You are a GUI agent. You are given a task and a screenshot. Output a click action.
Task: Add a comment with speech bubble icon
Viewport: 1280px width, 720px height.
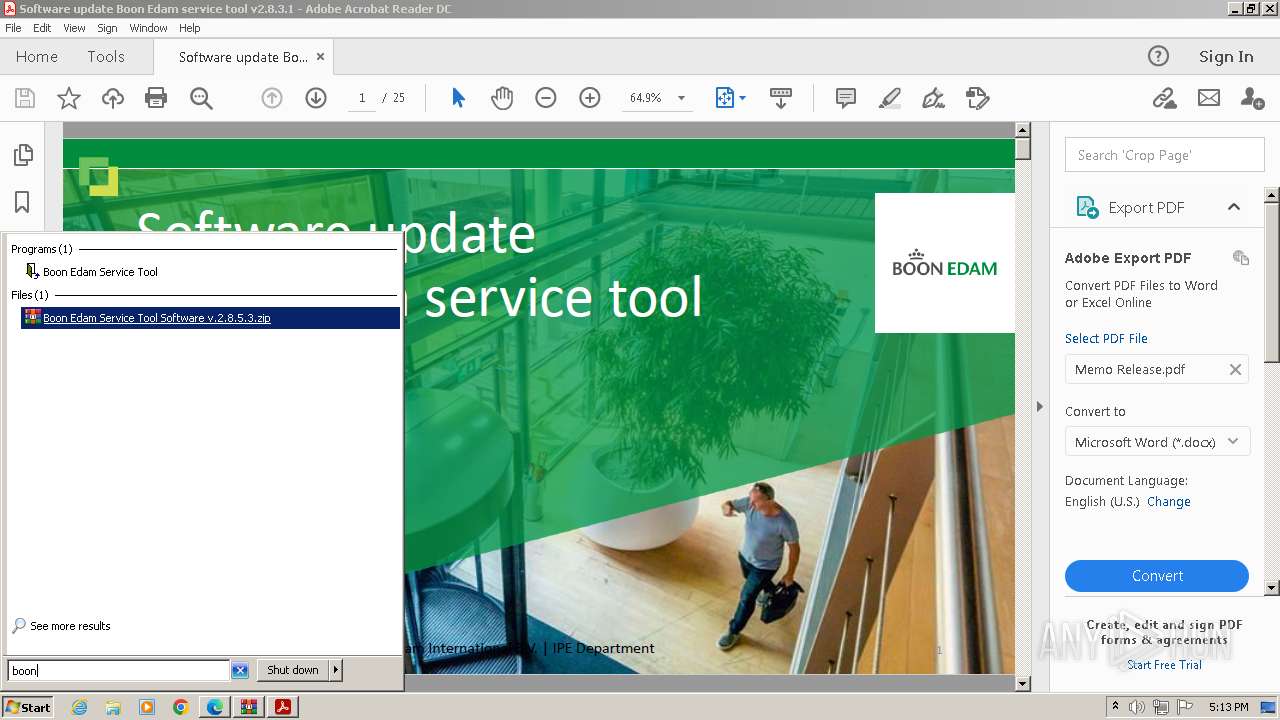(x=846, y=98)
